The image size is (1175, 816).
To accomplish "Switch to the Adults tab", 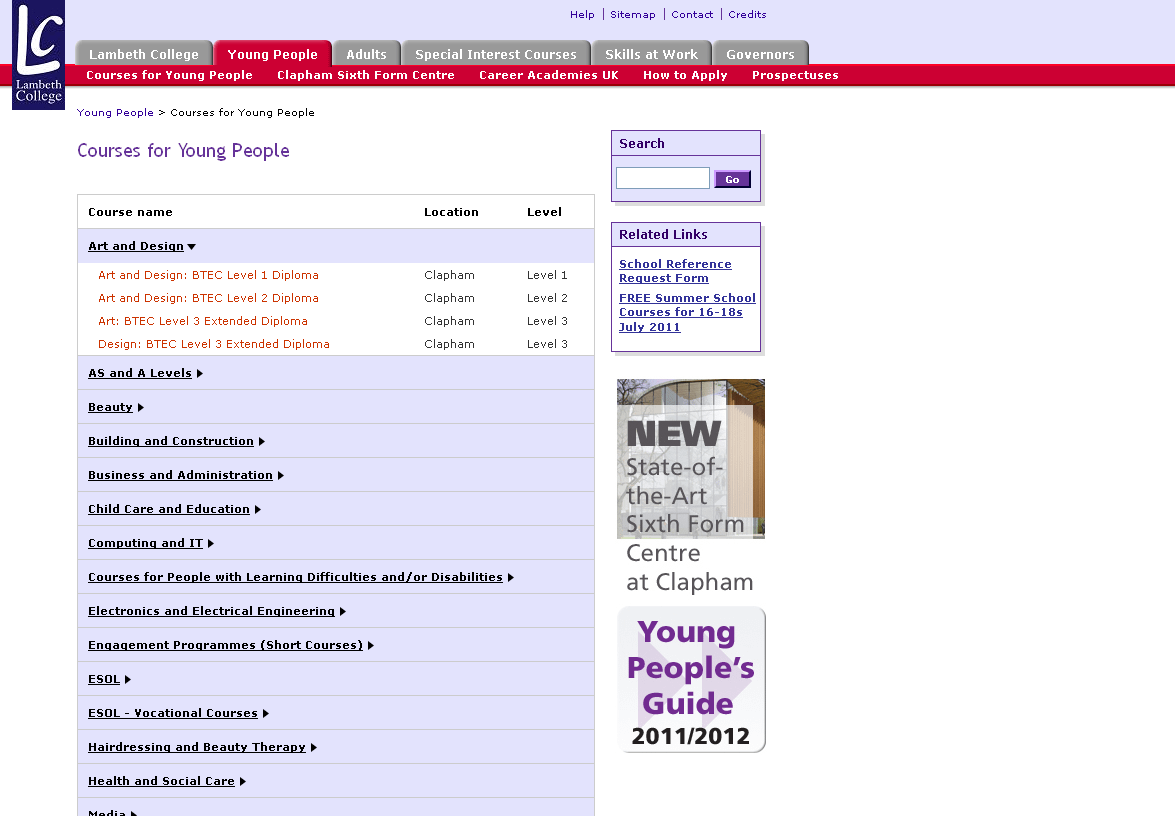I will click(x=366, y=54).
